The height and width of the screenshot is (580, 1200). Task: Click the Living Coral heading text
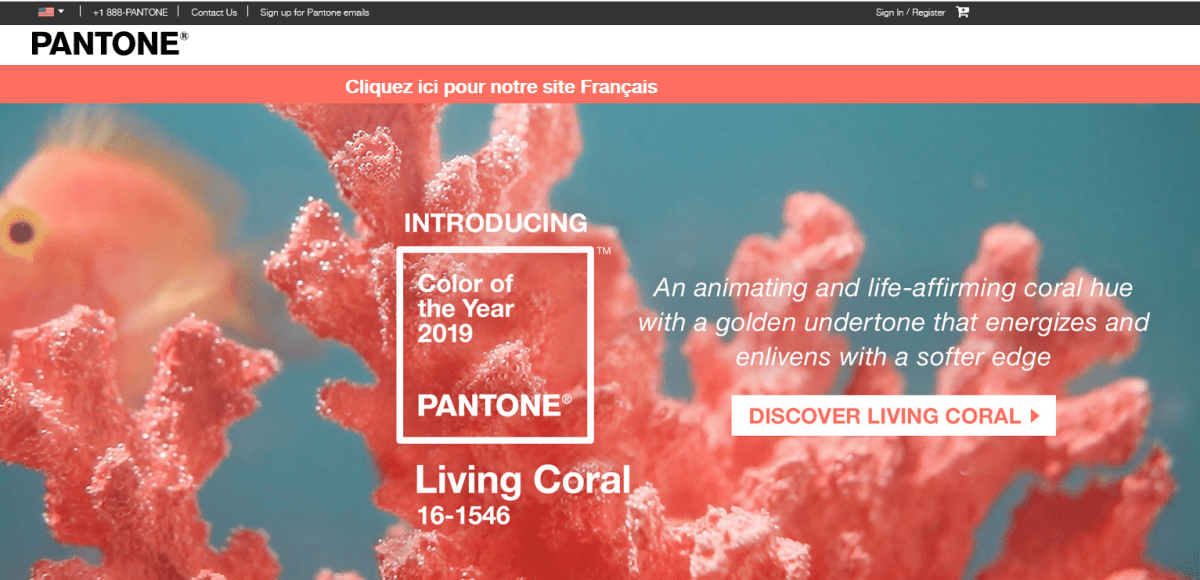point(523,480)
